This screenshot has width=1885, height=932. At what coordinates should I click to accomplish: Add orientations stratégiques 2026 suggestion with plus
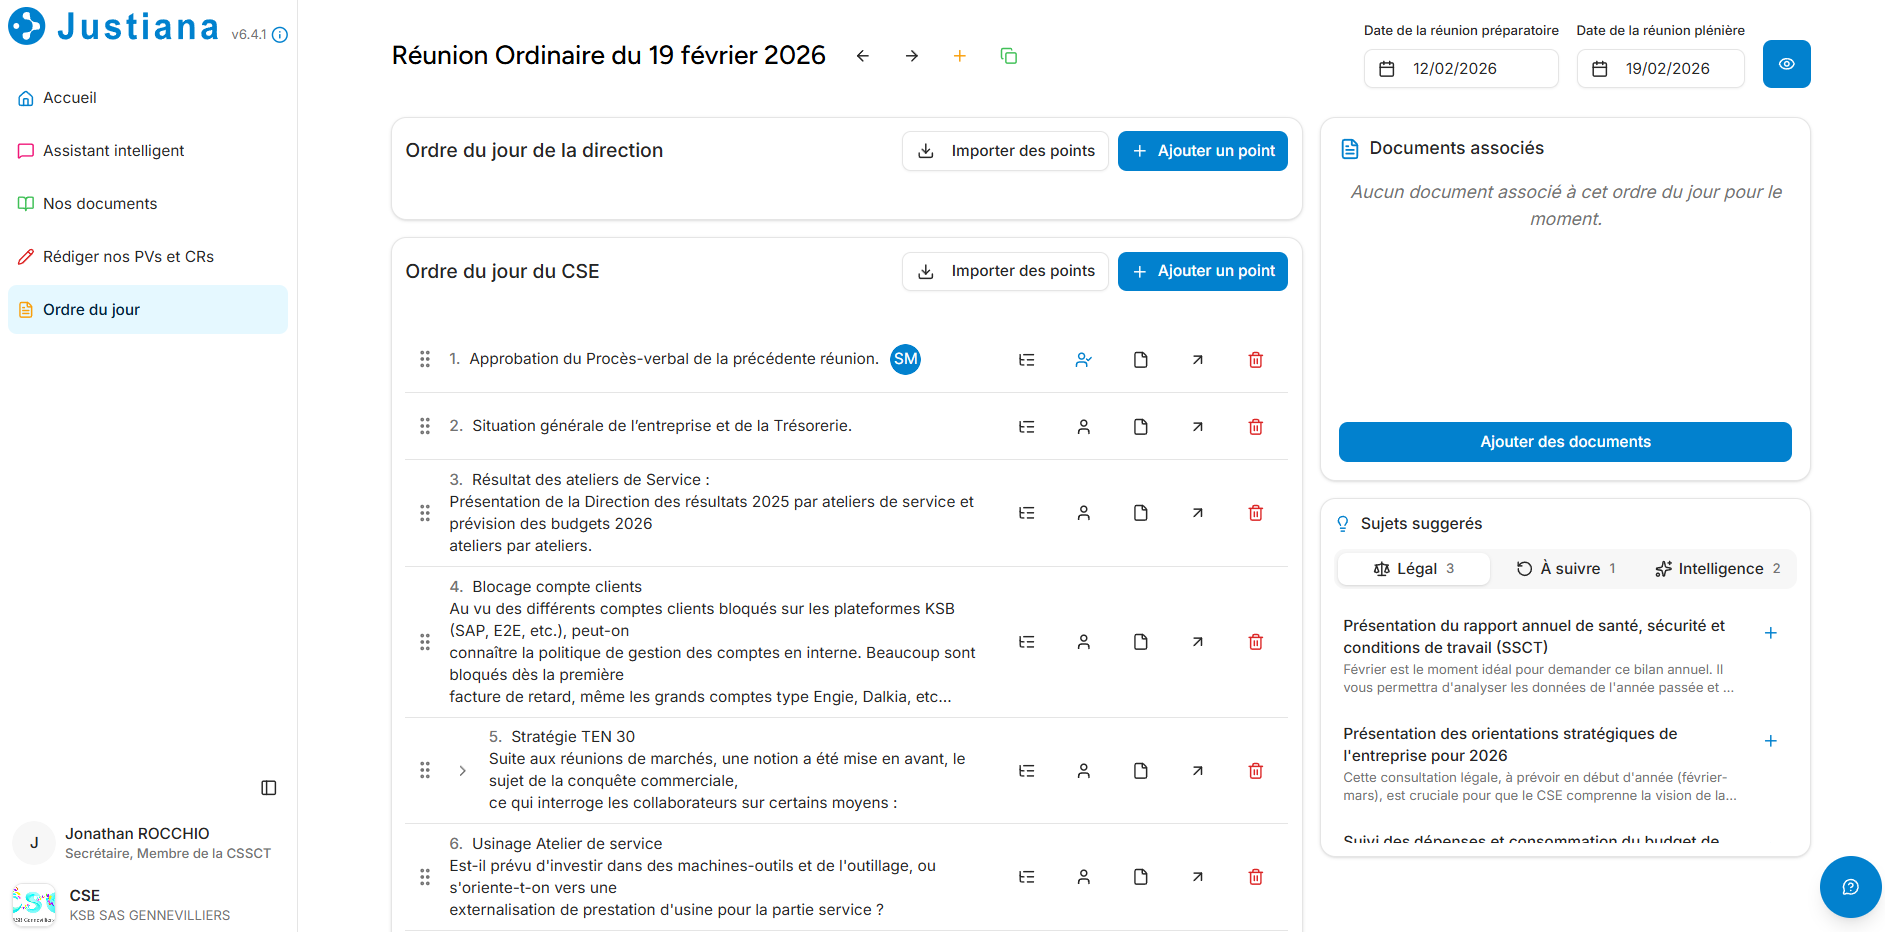[1771, 741]
